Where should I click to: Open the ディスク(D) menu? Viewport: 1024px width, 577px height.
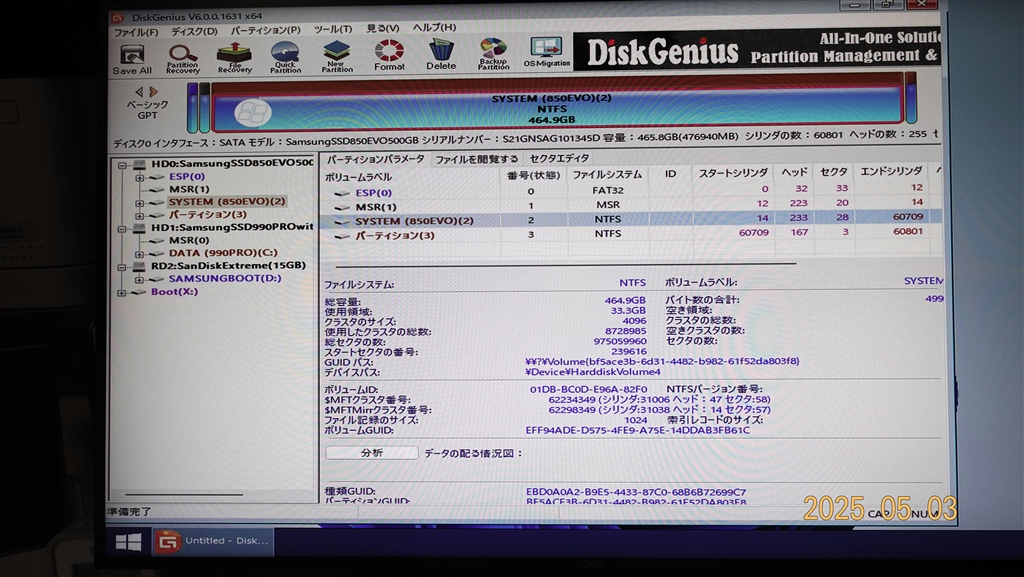tap(194, 30)
